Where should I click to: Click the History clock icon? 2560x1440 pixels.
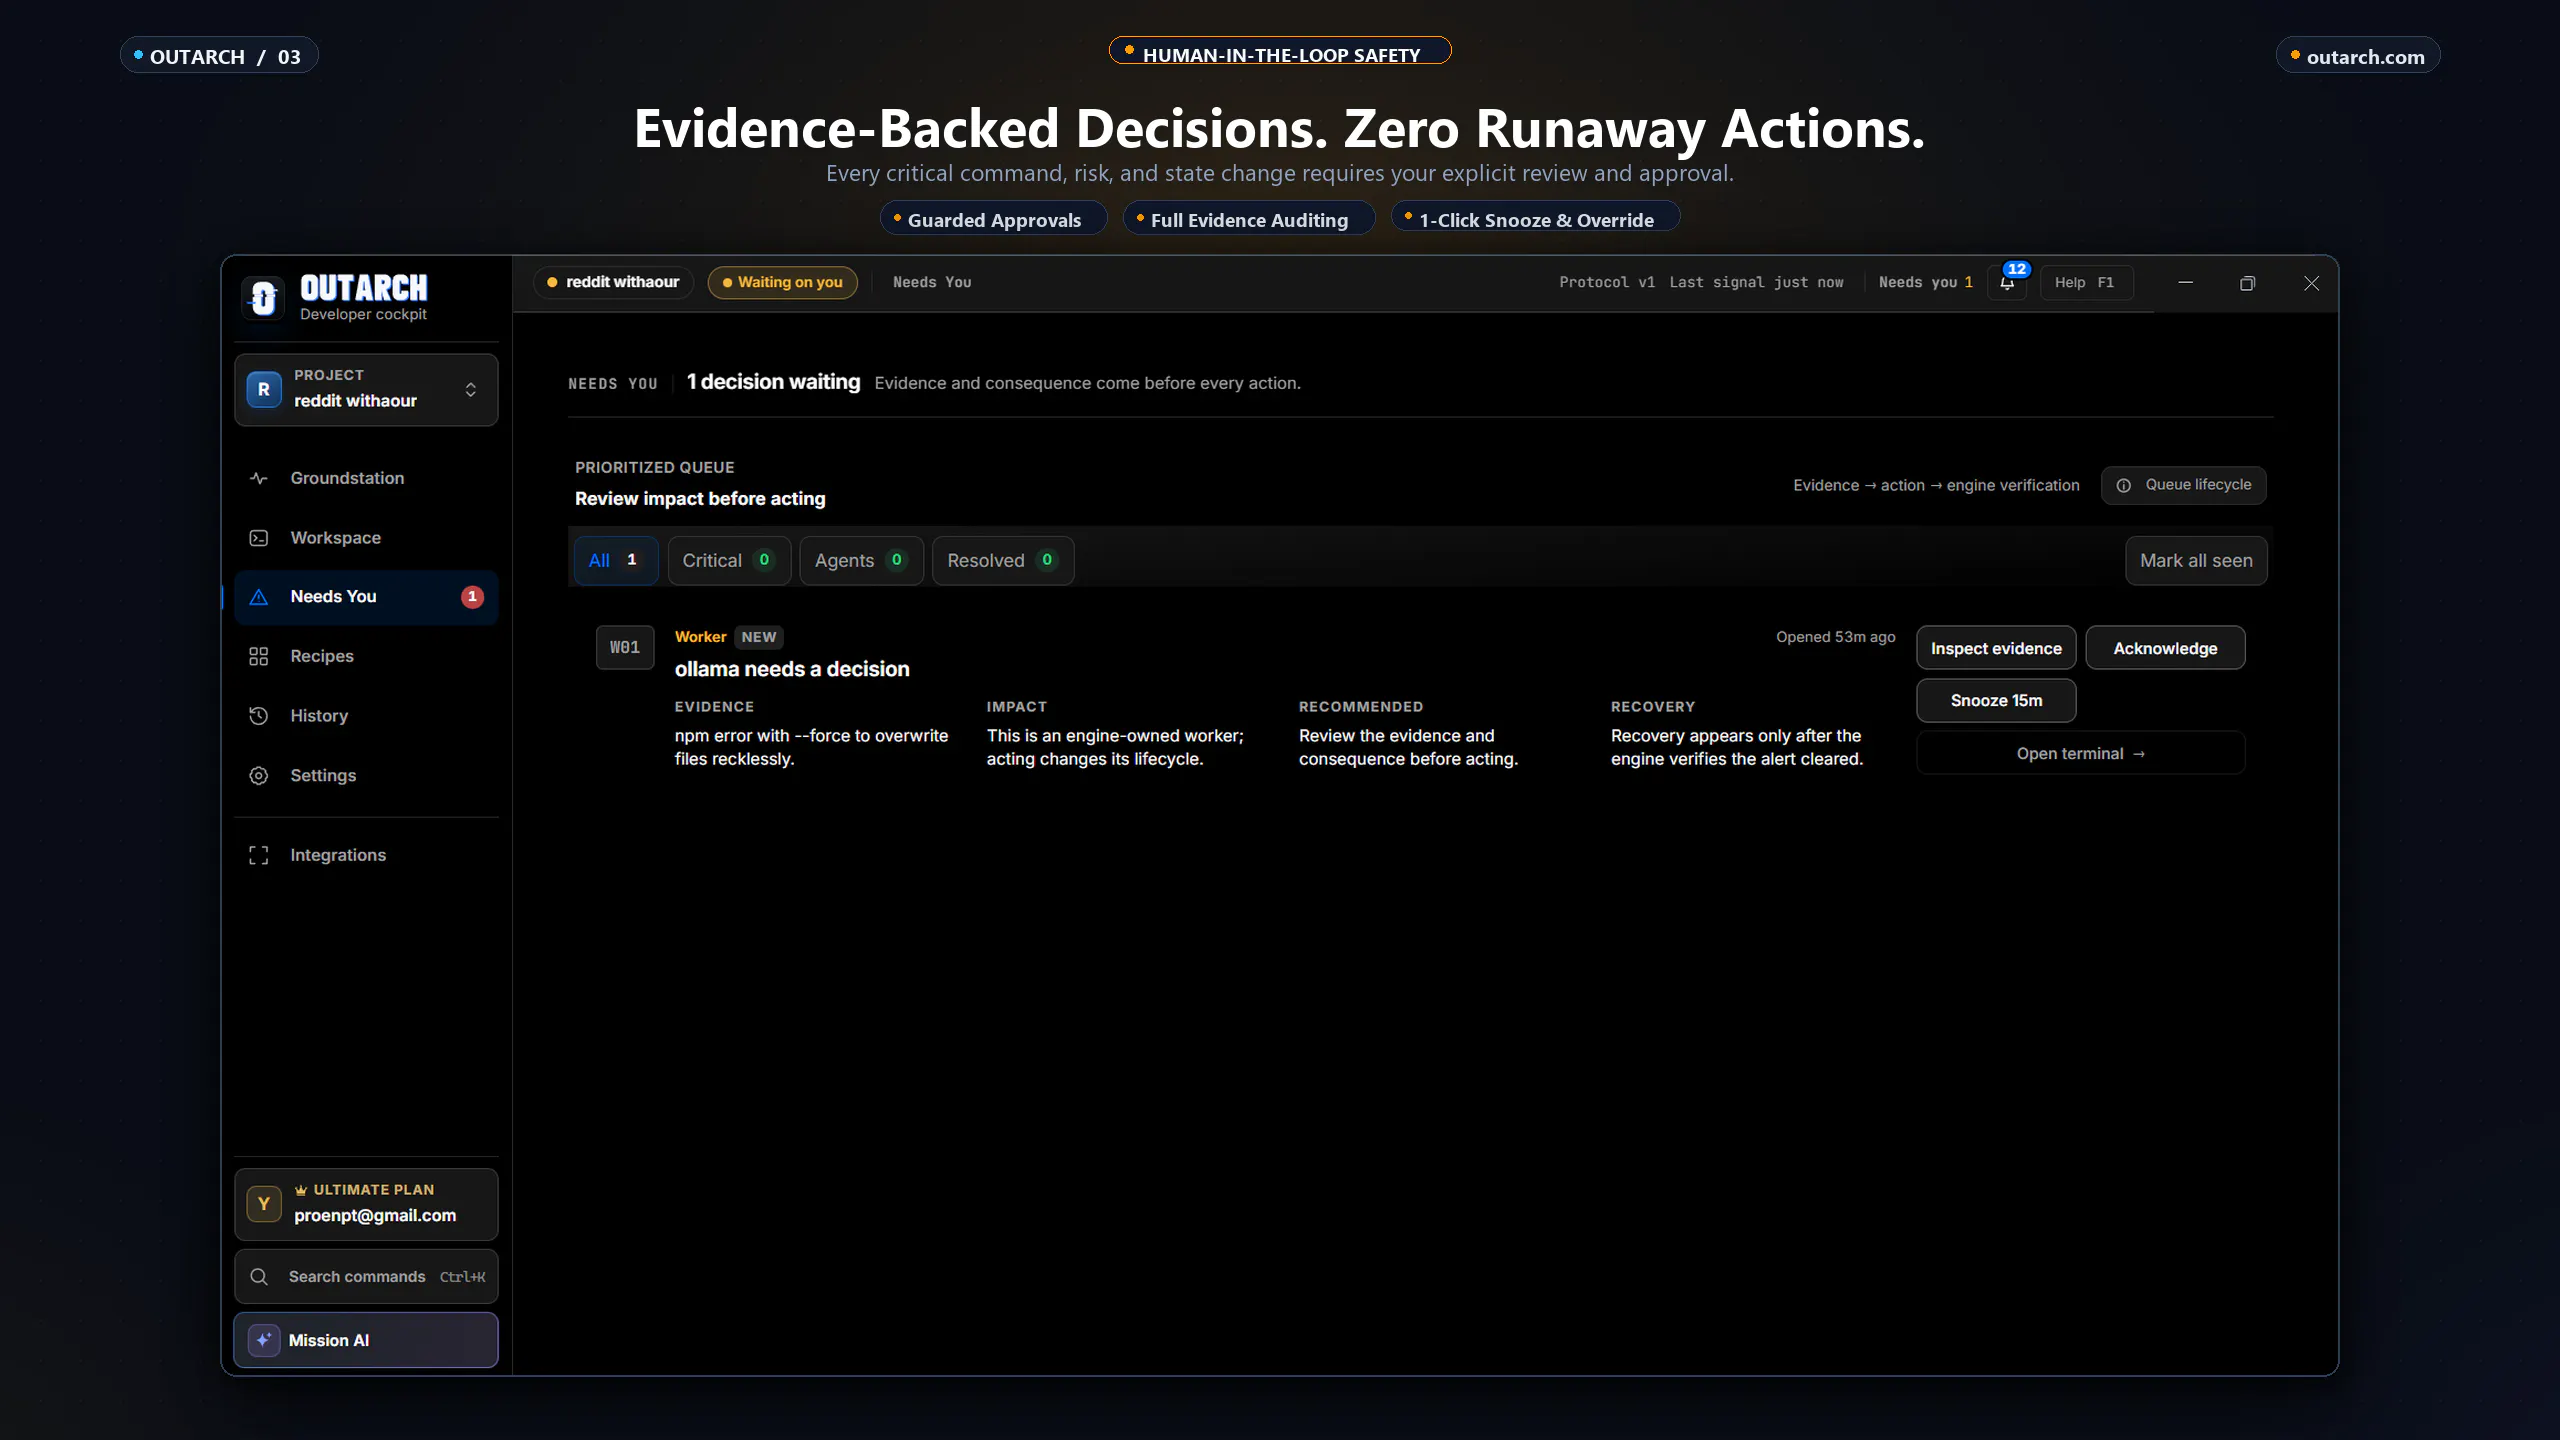click(x=259, y=716)
